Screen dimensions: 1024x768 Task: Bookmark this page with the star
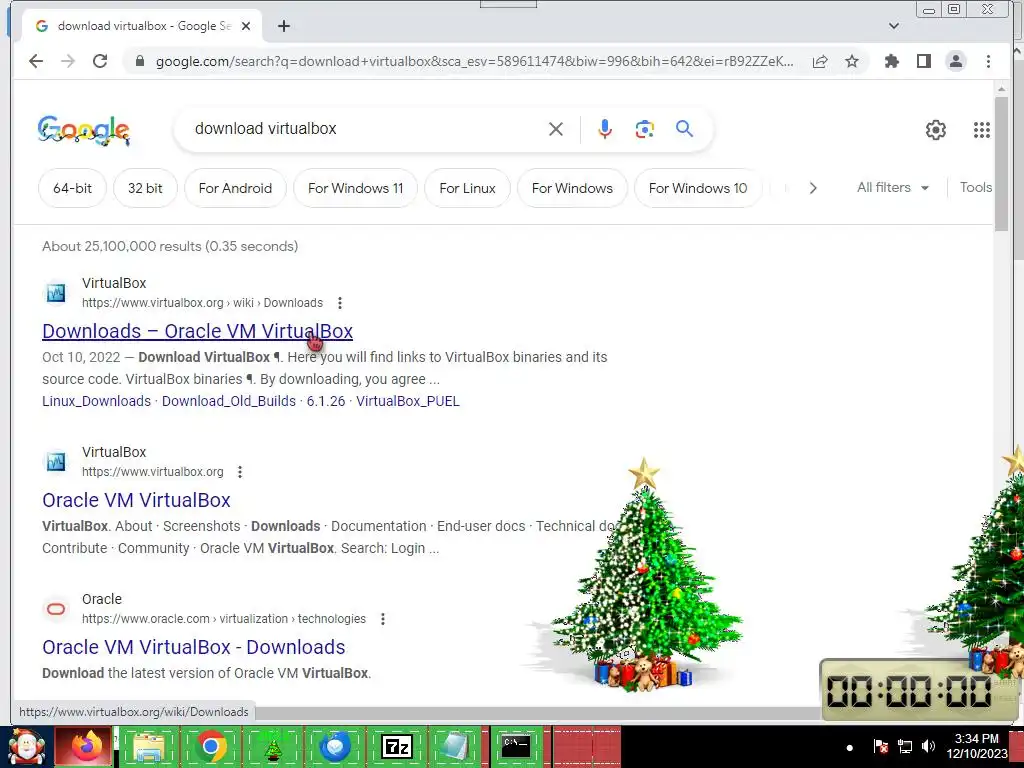(852, 61)
